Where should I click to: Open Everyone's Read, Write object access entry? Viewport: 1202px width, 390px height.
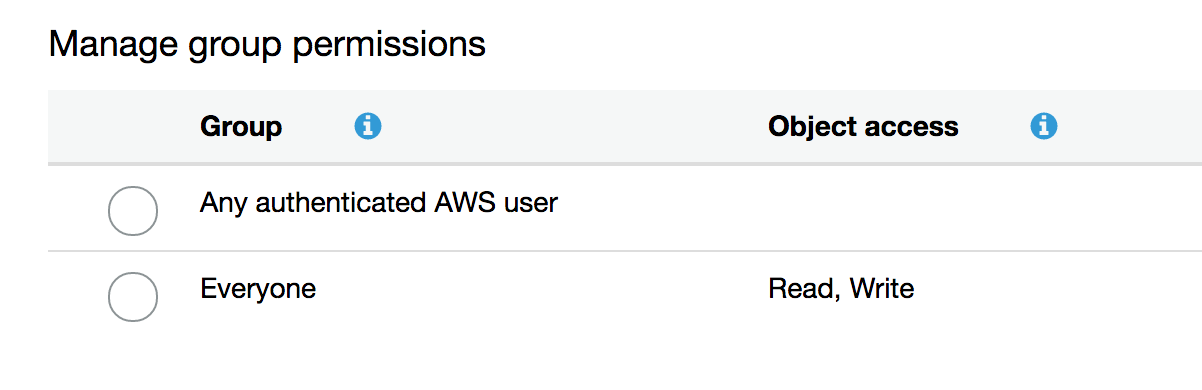pyautogui.click(x=841, y=290)
